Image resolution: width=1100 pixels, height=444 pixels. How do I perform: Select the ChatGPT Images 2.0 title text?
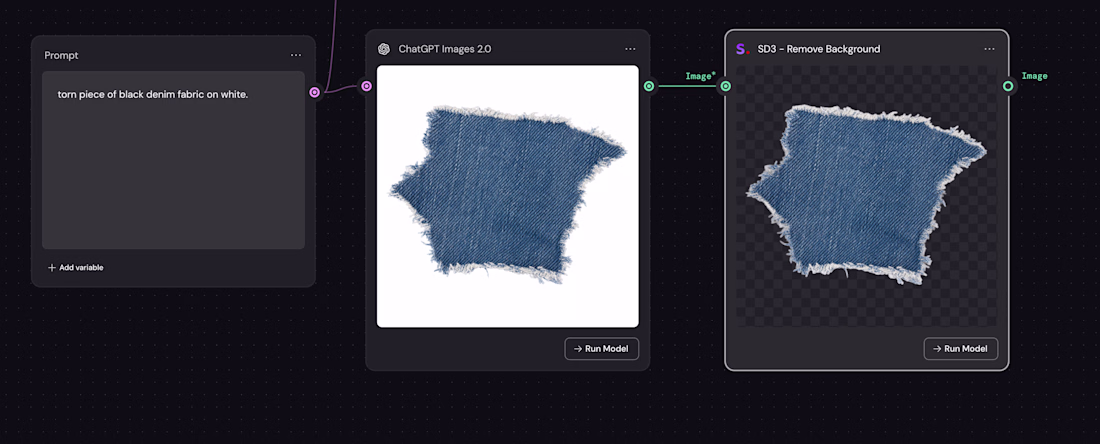tap(445, 49)
